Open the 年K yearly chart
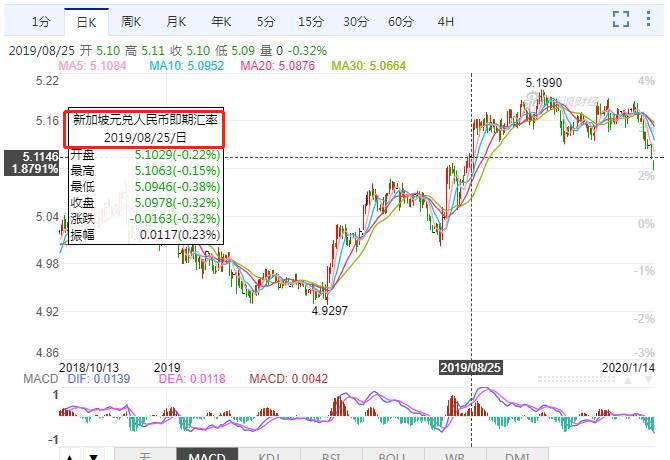This screenshot has width=670, height=460. coord(221,21)
